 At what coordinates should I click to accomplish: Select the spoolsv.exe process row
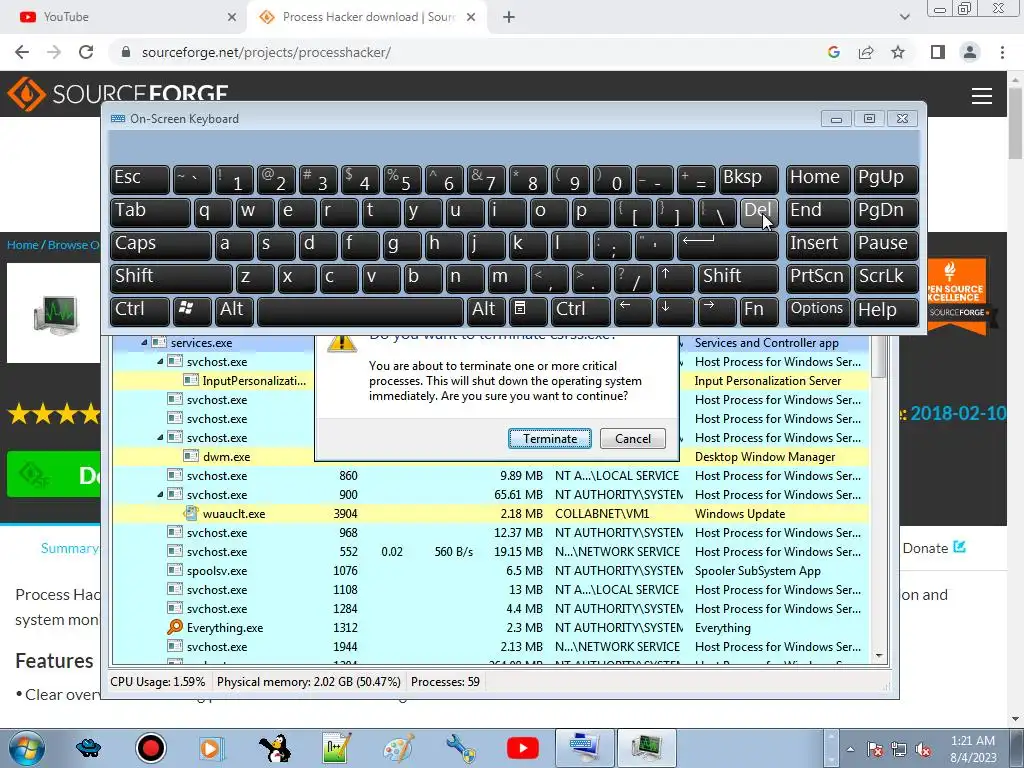click(x=491, y=570)
